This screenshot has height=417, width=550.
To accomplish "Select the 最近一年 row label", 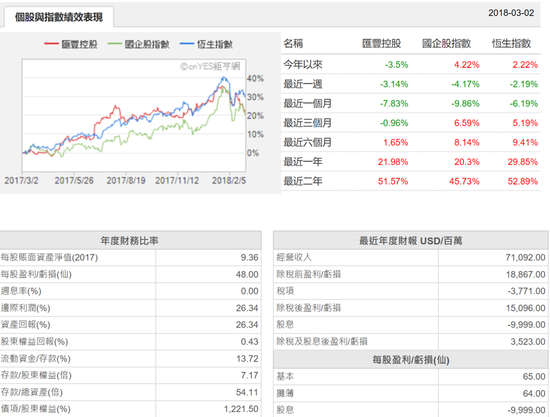I will click(x=303, y=162).
